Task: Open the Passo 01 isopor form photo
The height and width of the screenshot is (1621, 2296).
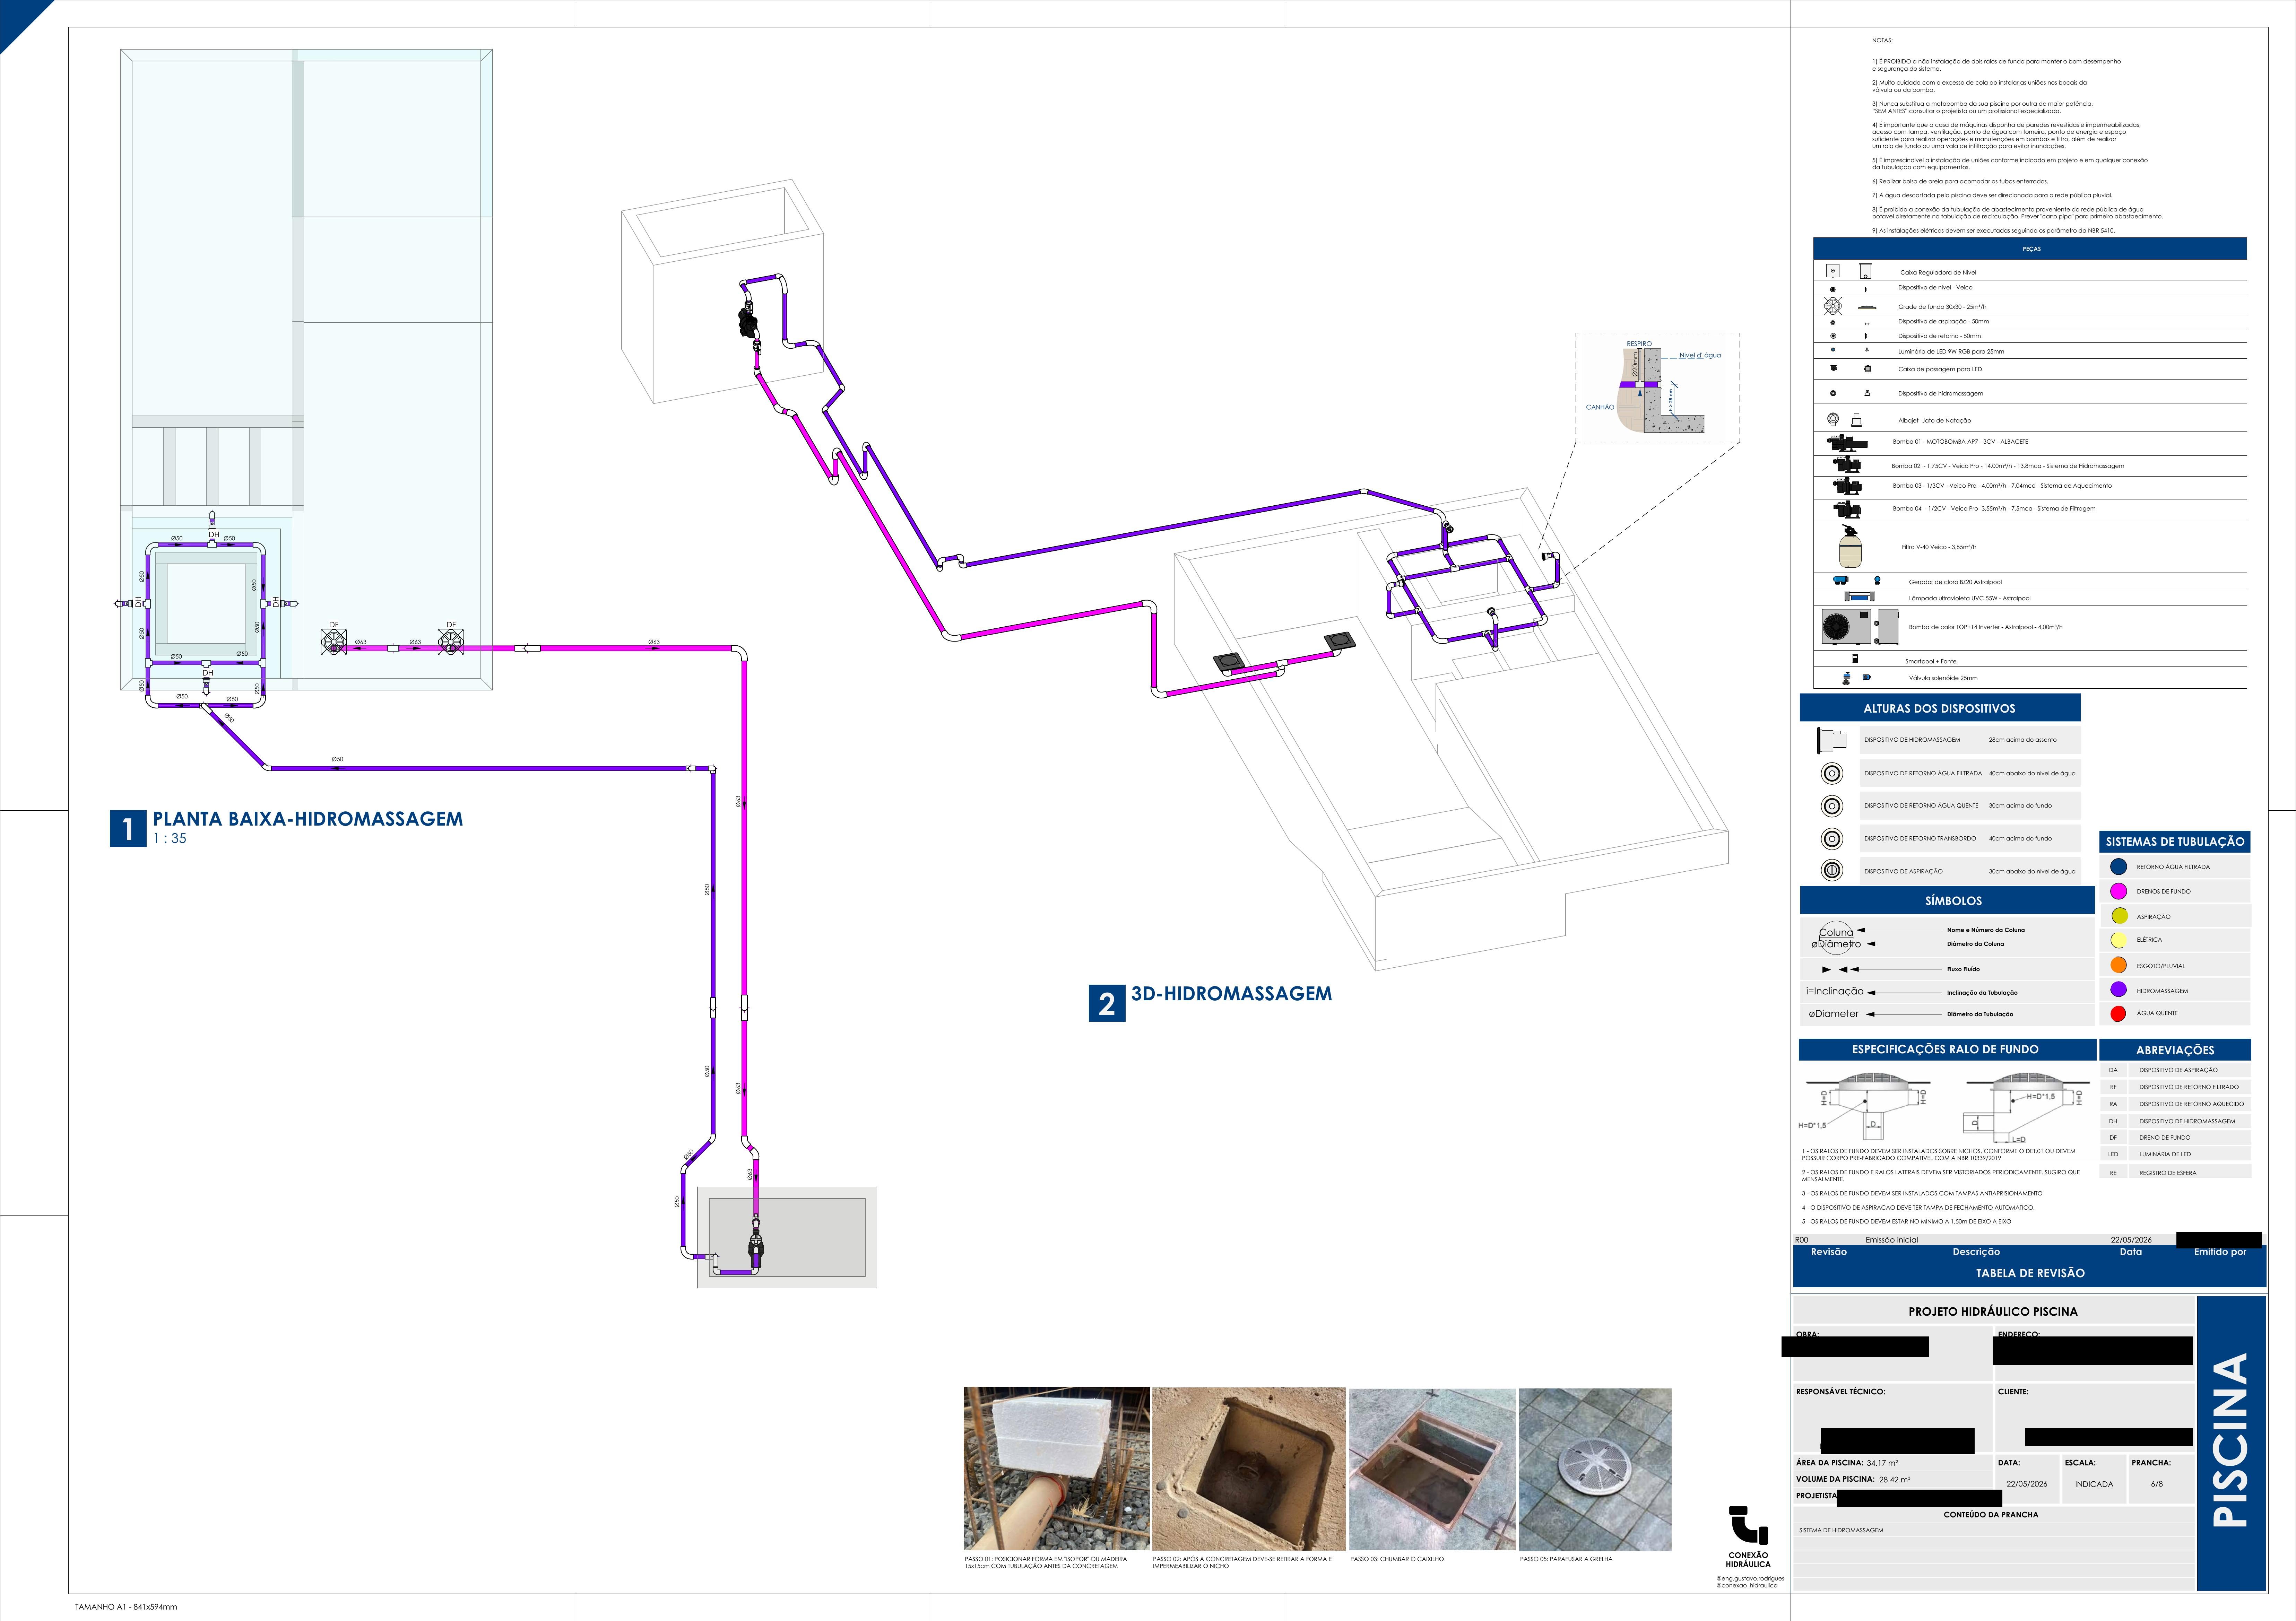Action: (x=1056, y=1468)
